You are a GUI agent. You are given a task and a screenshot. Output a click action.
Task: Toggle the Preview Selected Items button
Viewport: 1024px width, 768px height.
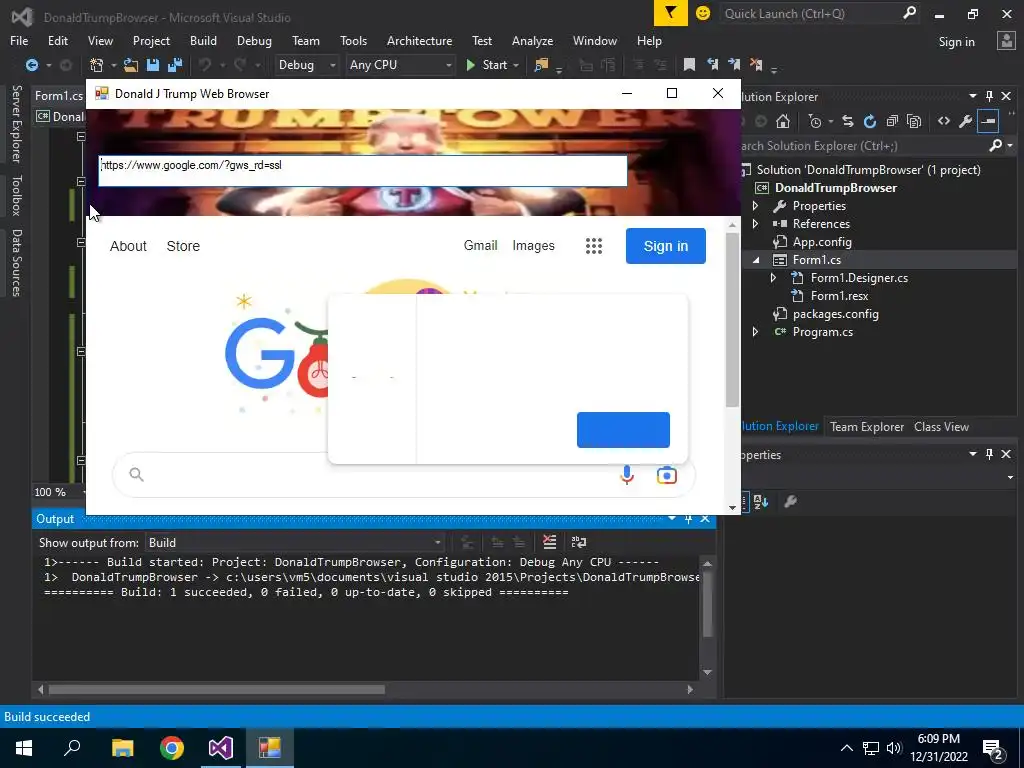point(988,121)
